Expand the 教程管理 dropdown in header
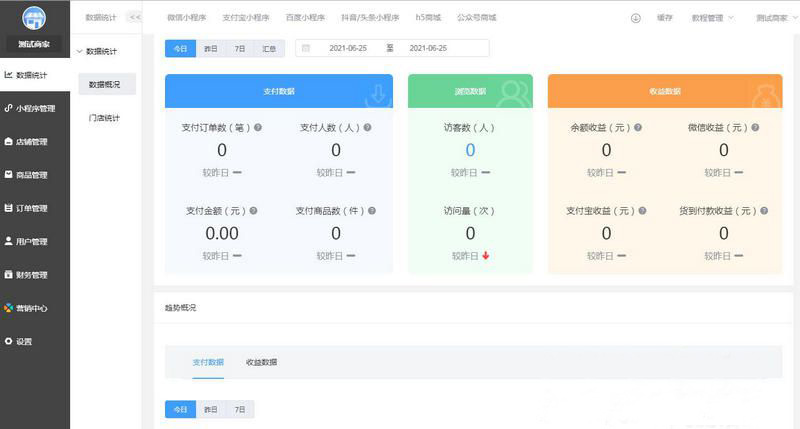This screenshot has height=429, width=800. pyautogui.click(x=712, y=18)
